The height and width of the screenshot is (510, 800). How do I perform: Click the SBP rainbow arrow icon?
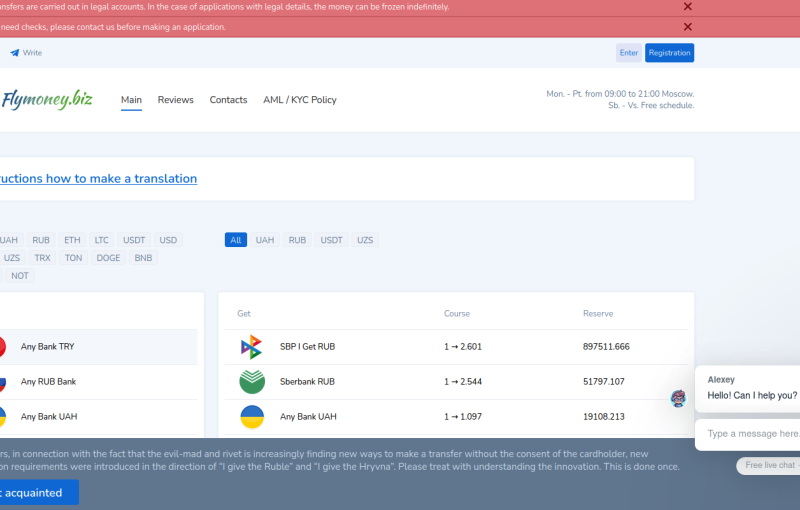pyautogui.click(x=251, y=347)
